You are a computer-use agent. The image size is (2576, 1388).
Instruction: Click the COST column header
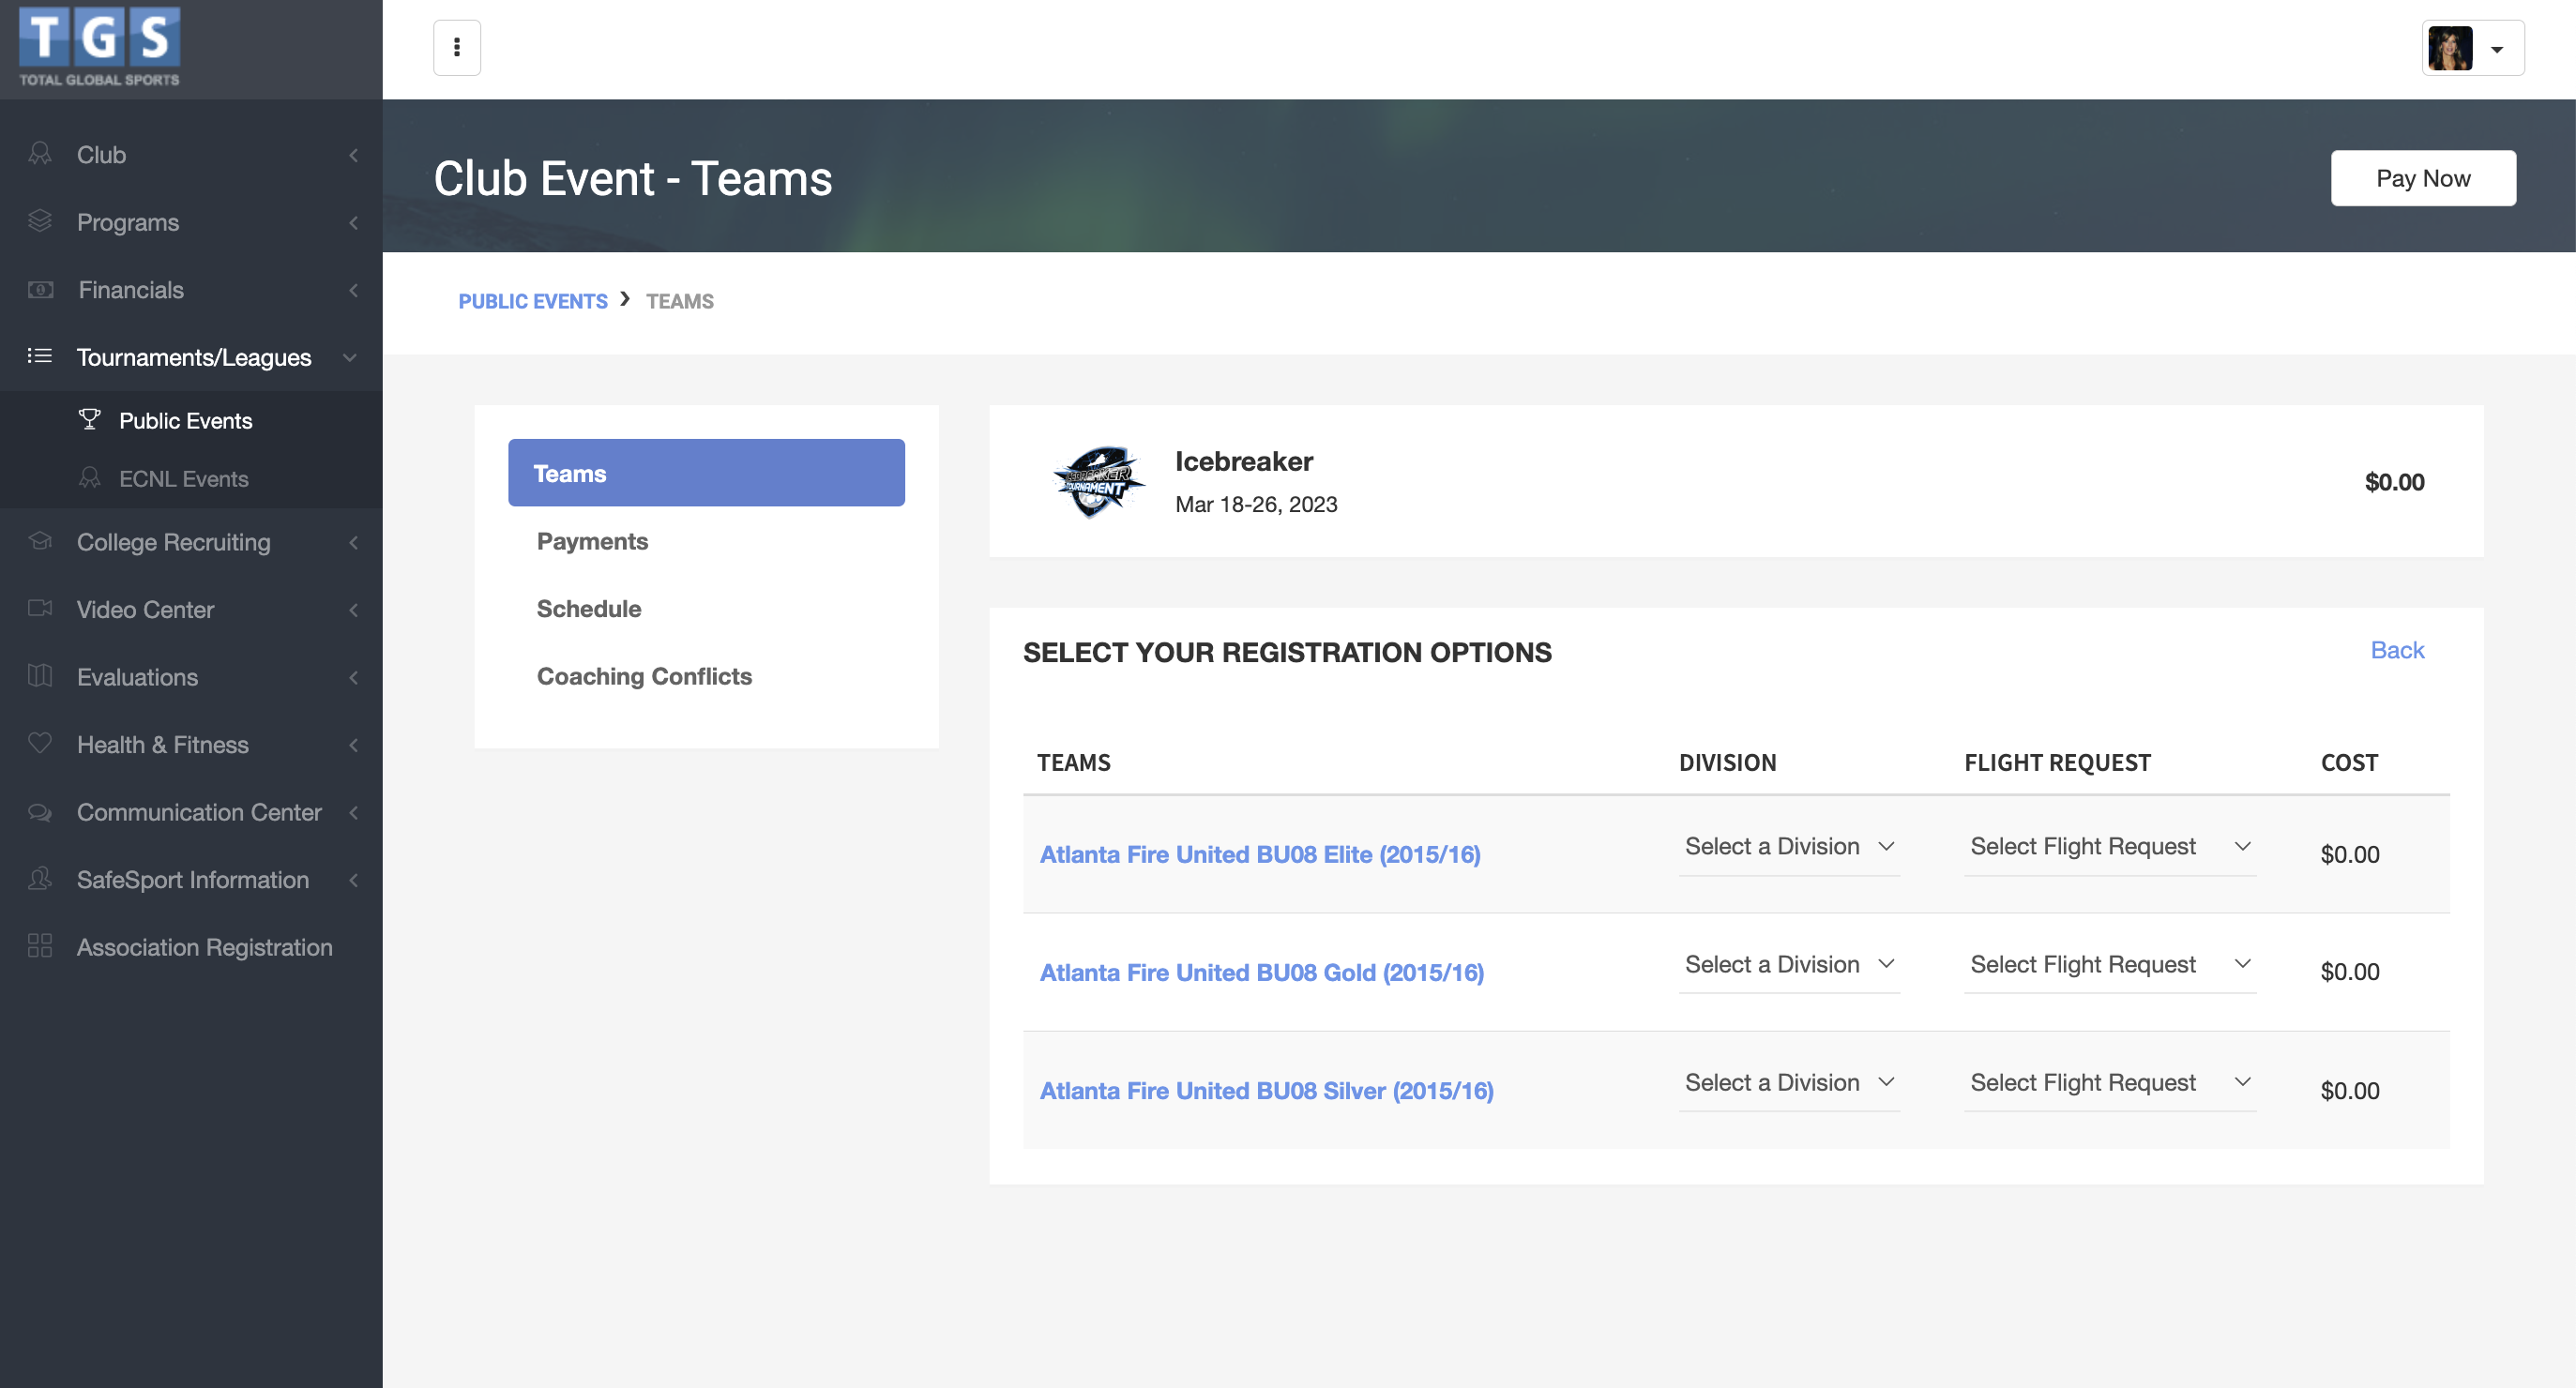pyautogui.click(x=2349, y=762)
